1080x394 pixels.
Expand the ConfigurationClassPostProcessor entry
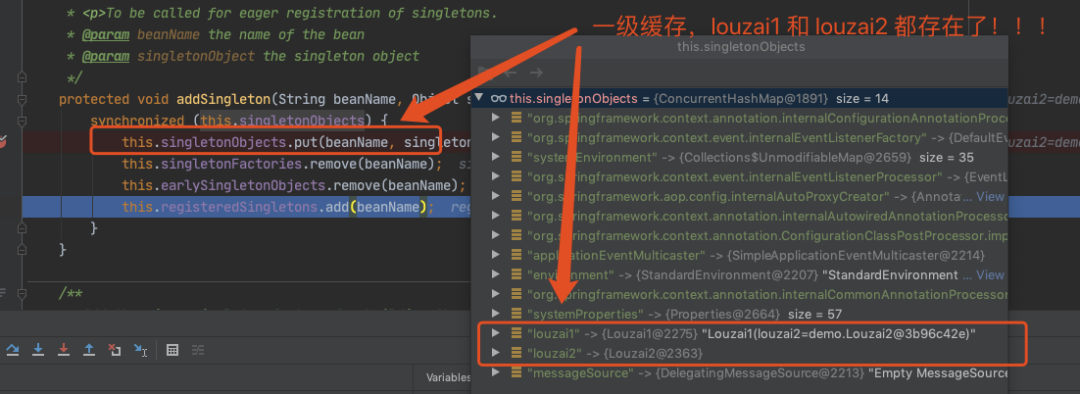[495, 236]
